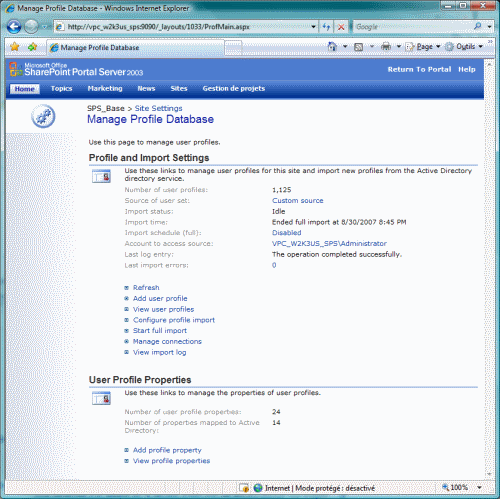Screen dimensions: 500x499
Task: Open the Gestion de projets tab
Action: pyautogui.click(x=234, y=88)
